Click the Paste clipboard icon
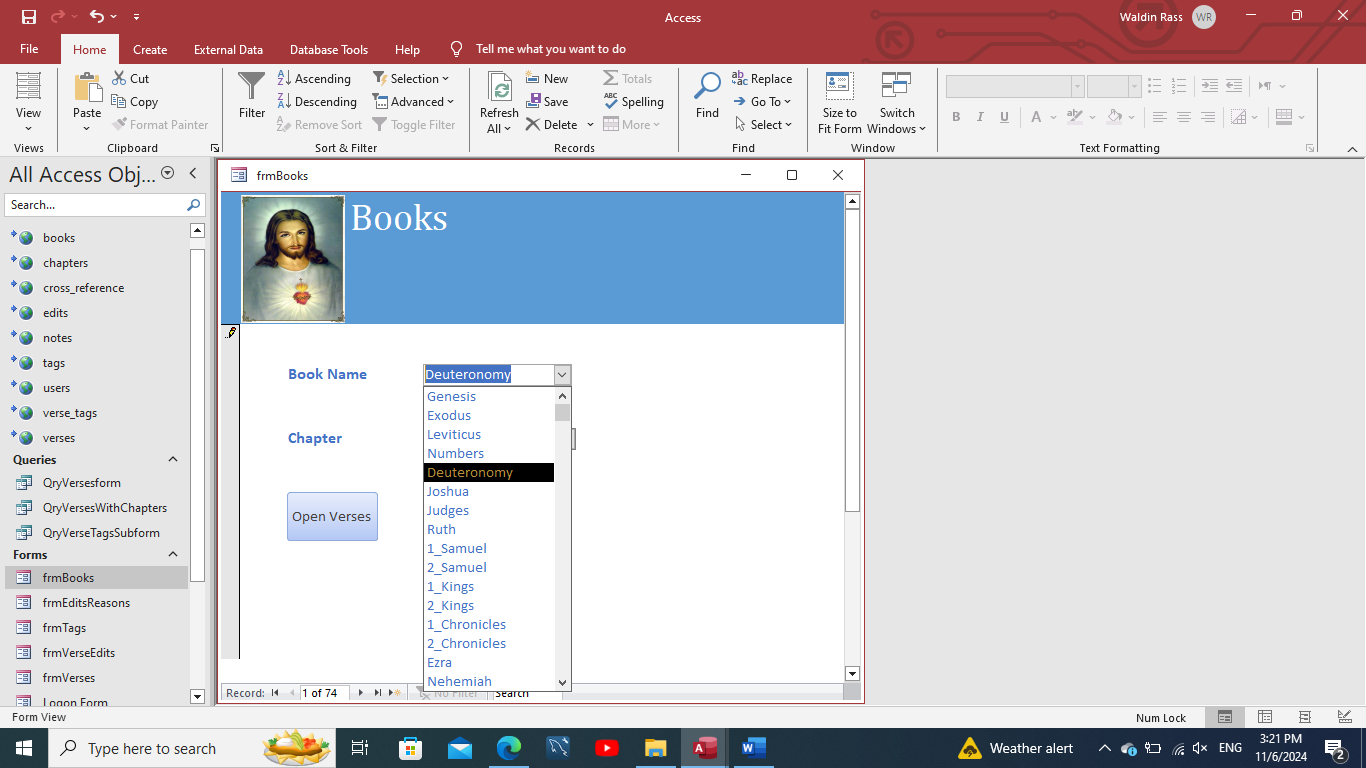This screenshot has height=768, width=1366. (87, 88)
